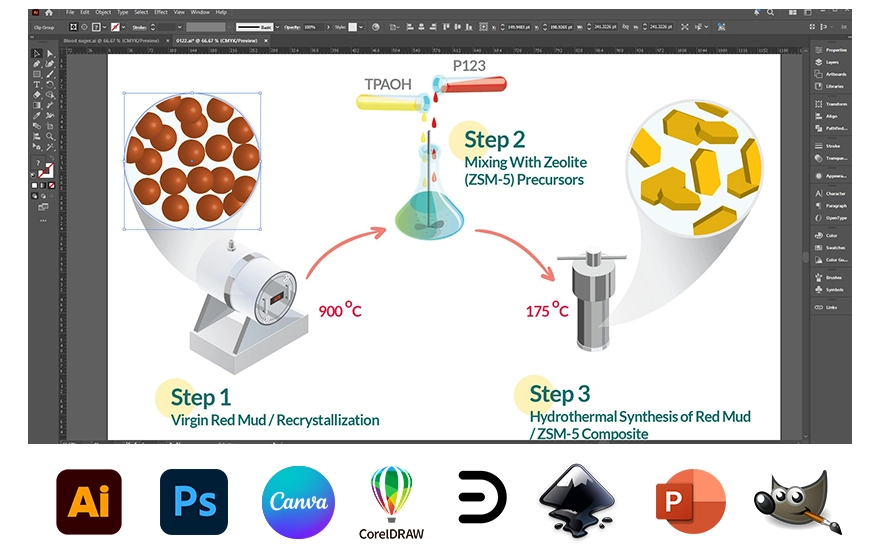Viewport: 879px width, 557px height.
Task: Bring the Stroke box to front
Action: [48, 172]
